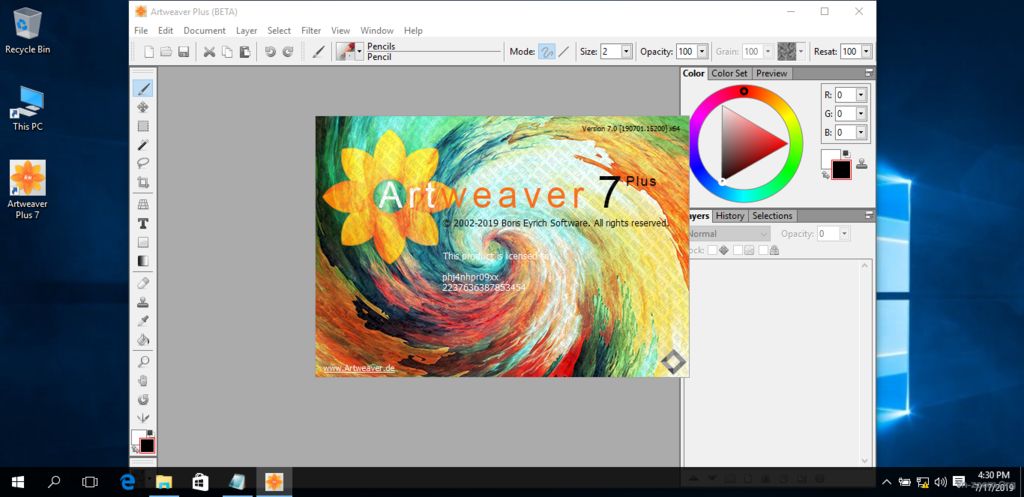
Task: Select the Lasso tool
Action: (143, 164)
